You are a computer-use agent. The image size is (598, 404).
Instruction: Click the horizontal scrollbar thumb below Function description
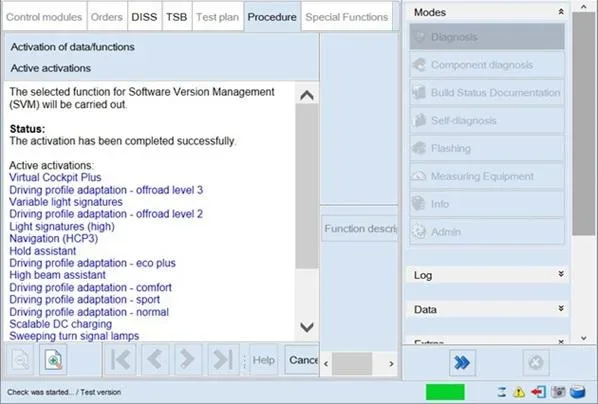352,364
